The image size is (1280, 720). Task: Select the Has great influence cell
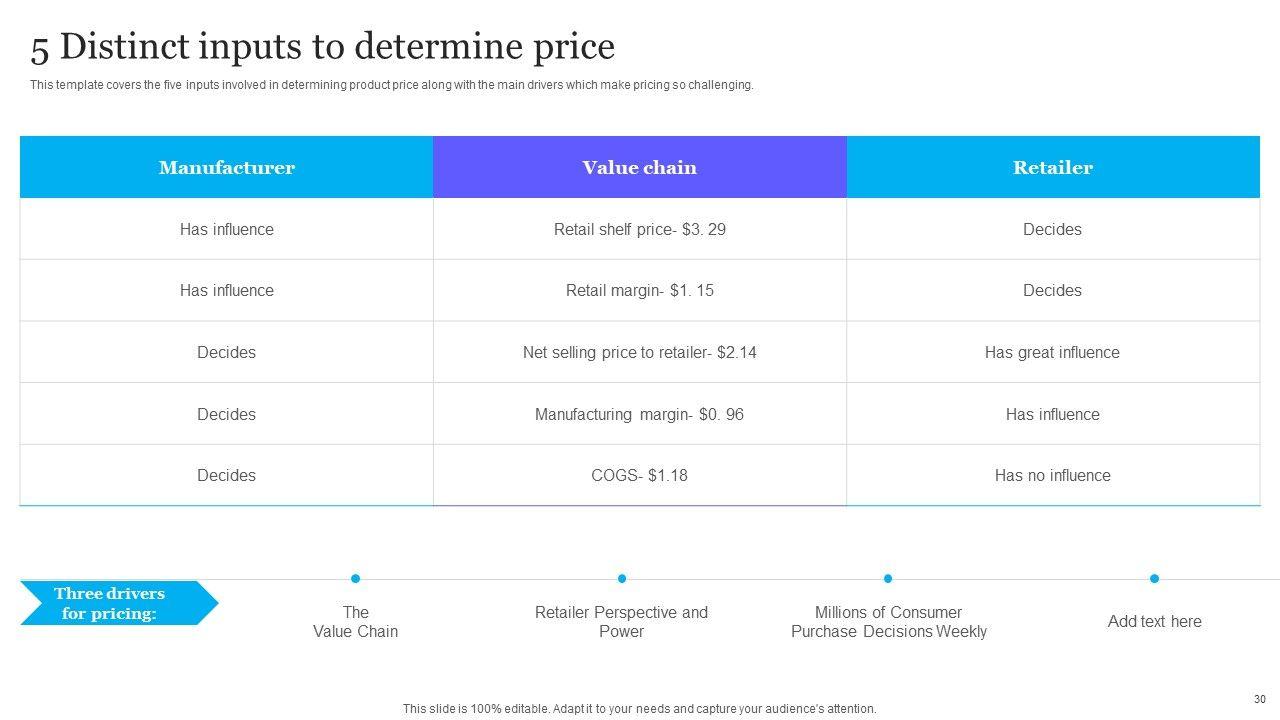pos(1052,352)
